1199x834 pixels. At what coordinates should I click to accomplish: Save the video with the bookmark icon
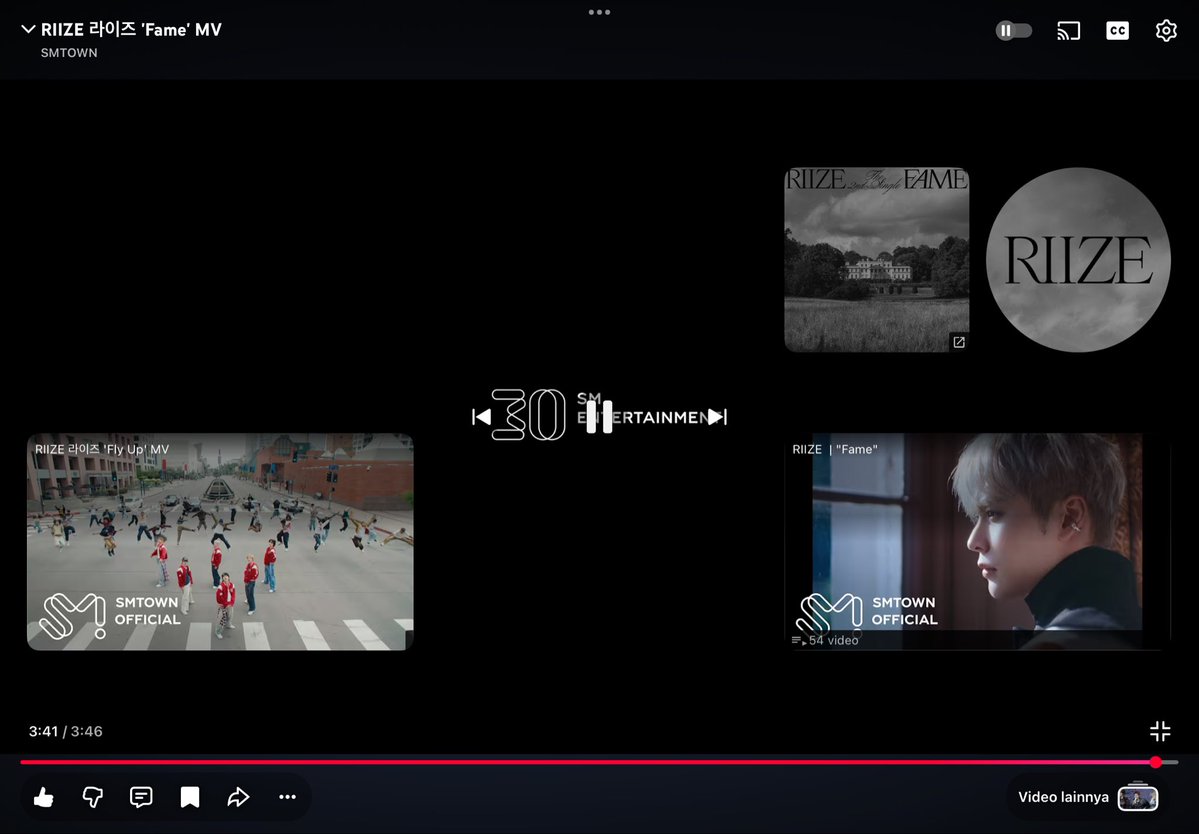[190, 797]
